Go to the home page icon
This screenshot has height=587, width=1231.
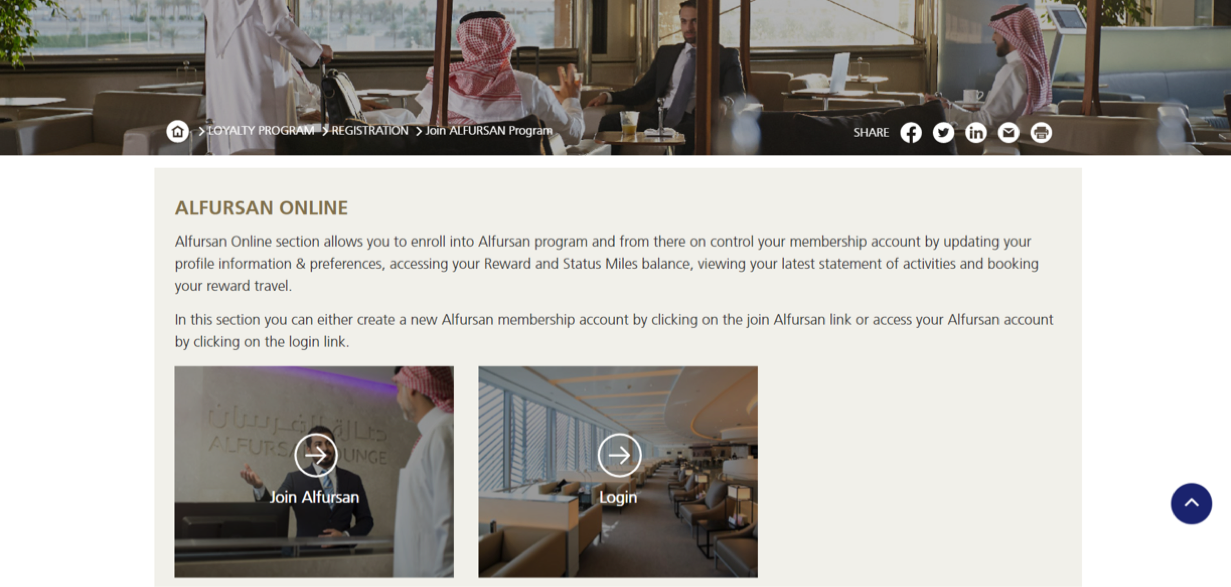[177, 131]
